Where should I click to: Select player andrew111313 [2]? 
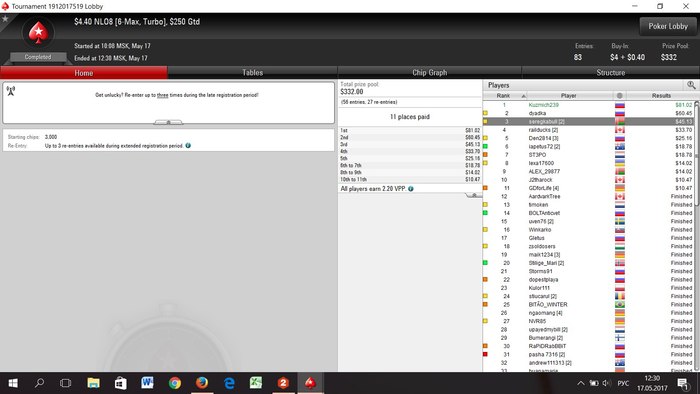[x=588, y=363]
